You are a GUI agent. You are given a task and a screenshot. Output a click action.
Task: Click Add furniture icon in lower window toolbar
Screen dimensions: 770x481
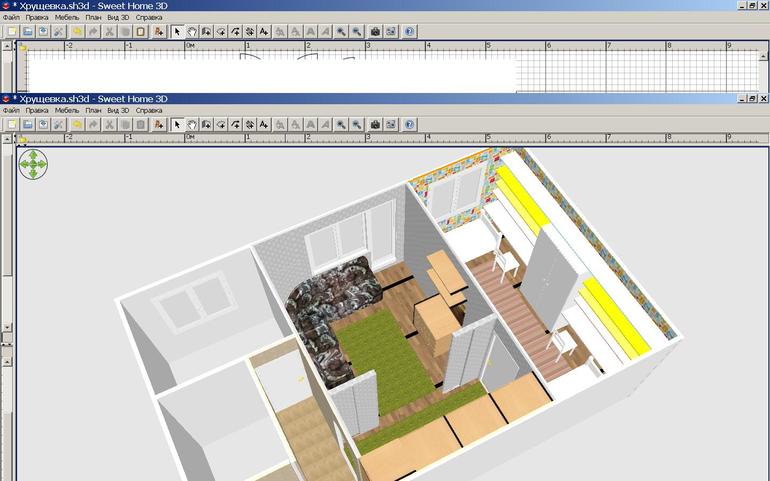click(158, 125)
